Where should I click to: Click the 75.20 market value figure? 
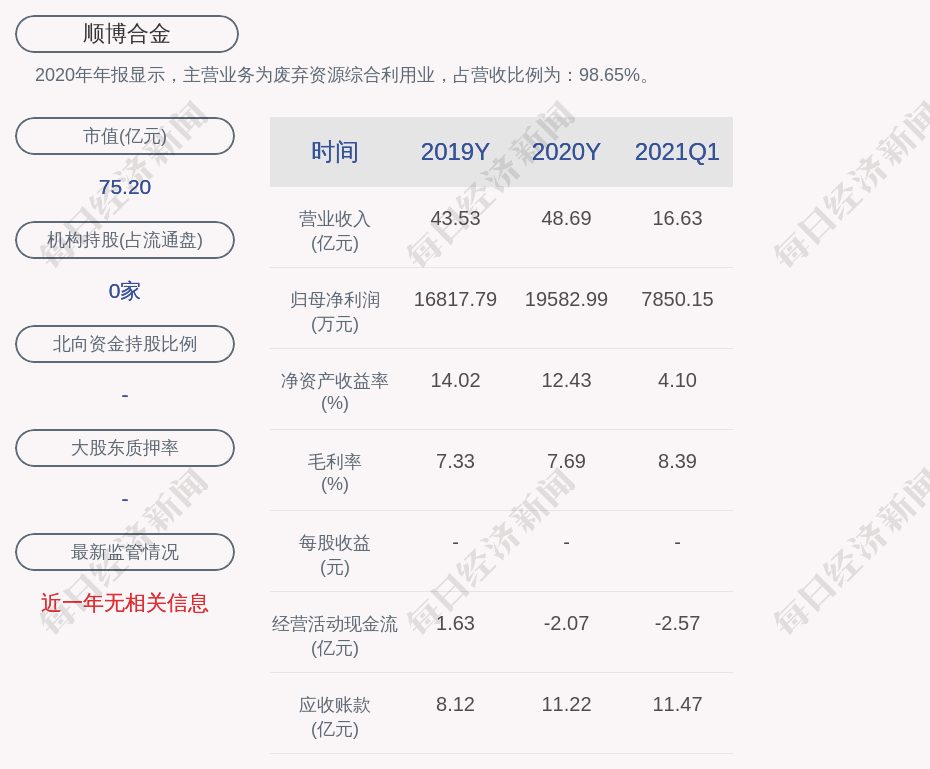coord(125,187)
